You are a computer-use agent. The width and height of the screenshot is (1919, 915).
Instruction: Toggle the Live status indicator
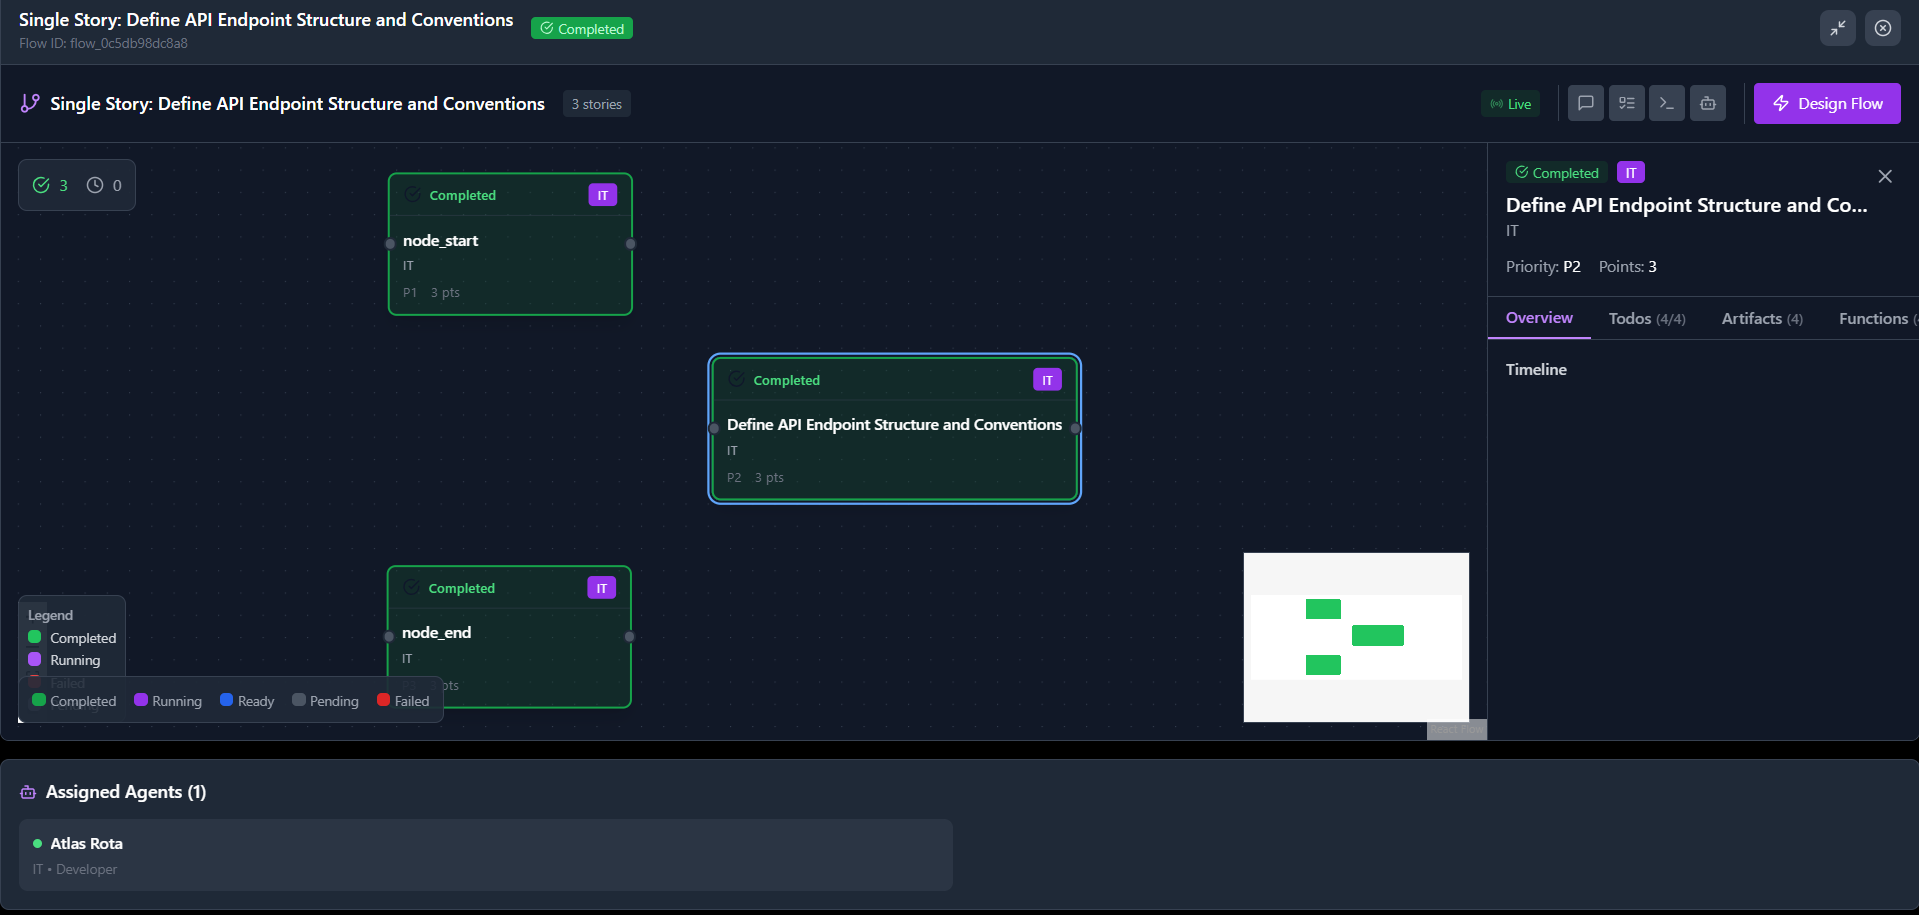[1510, 104]
